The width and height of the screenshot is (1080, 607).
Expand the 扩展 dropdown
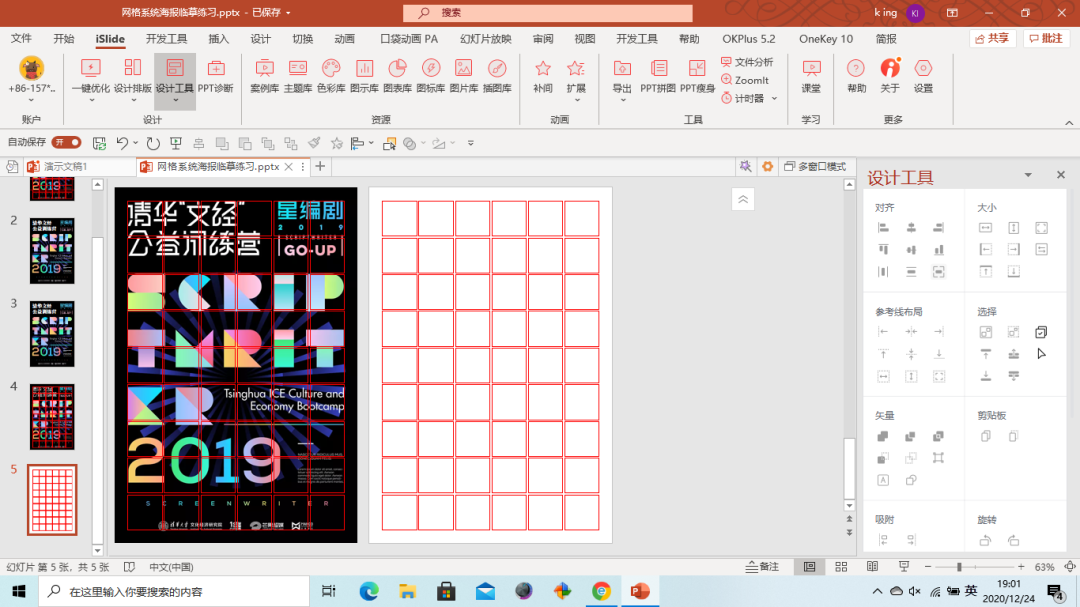(x=577, y=101)
